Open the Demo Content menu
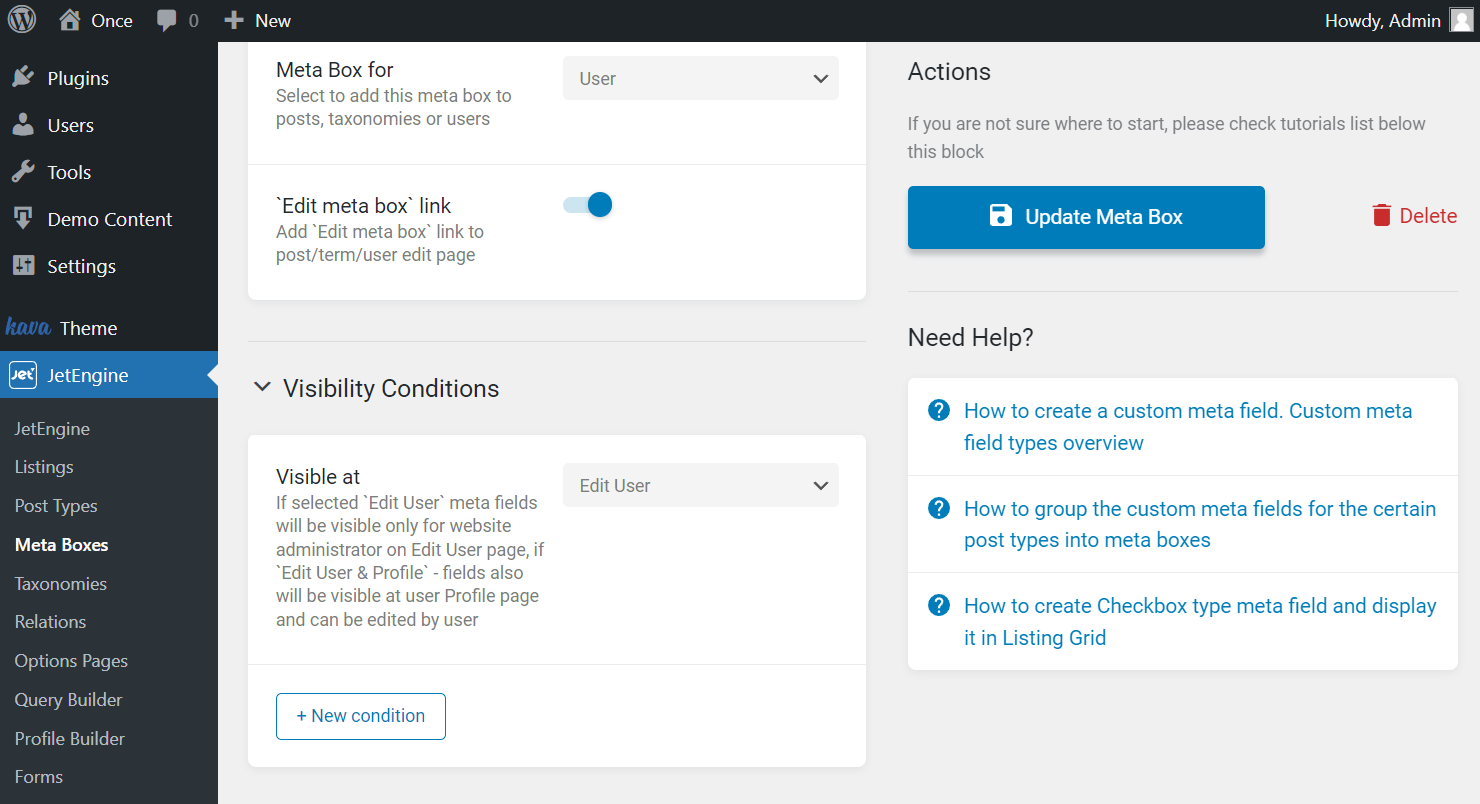The width and height of the screenshot is (1480, 804). click(109, 219)
